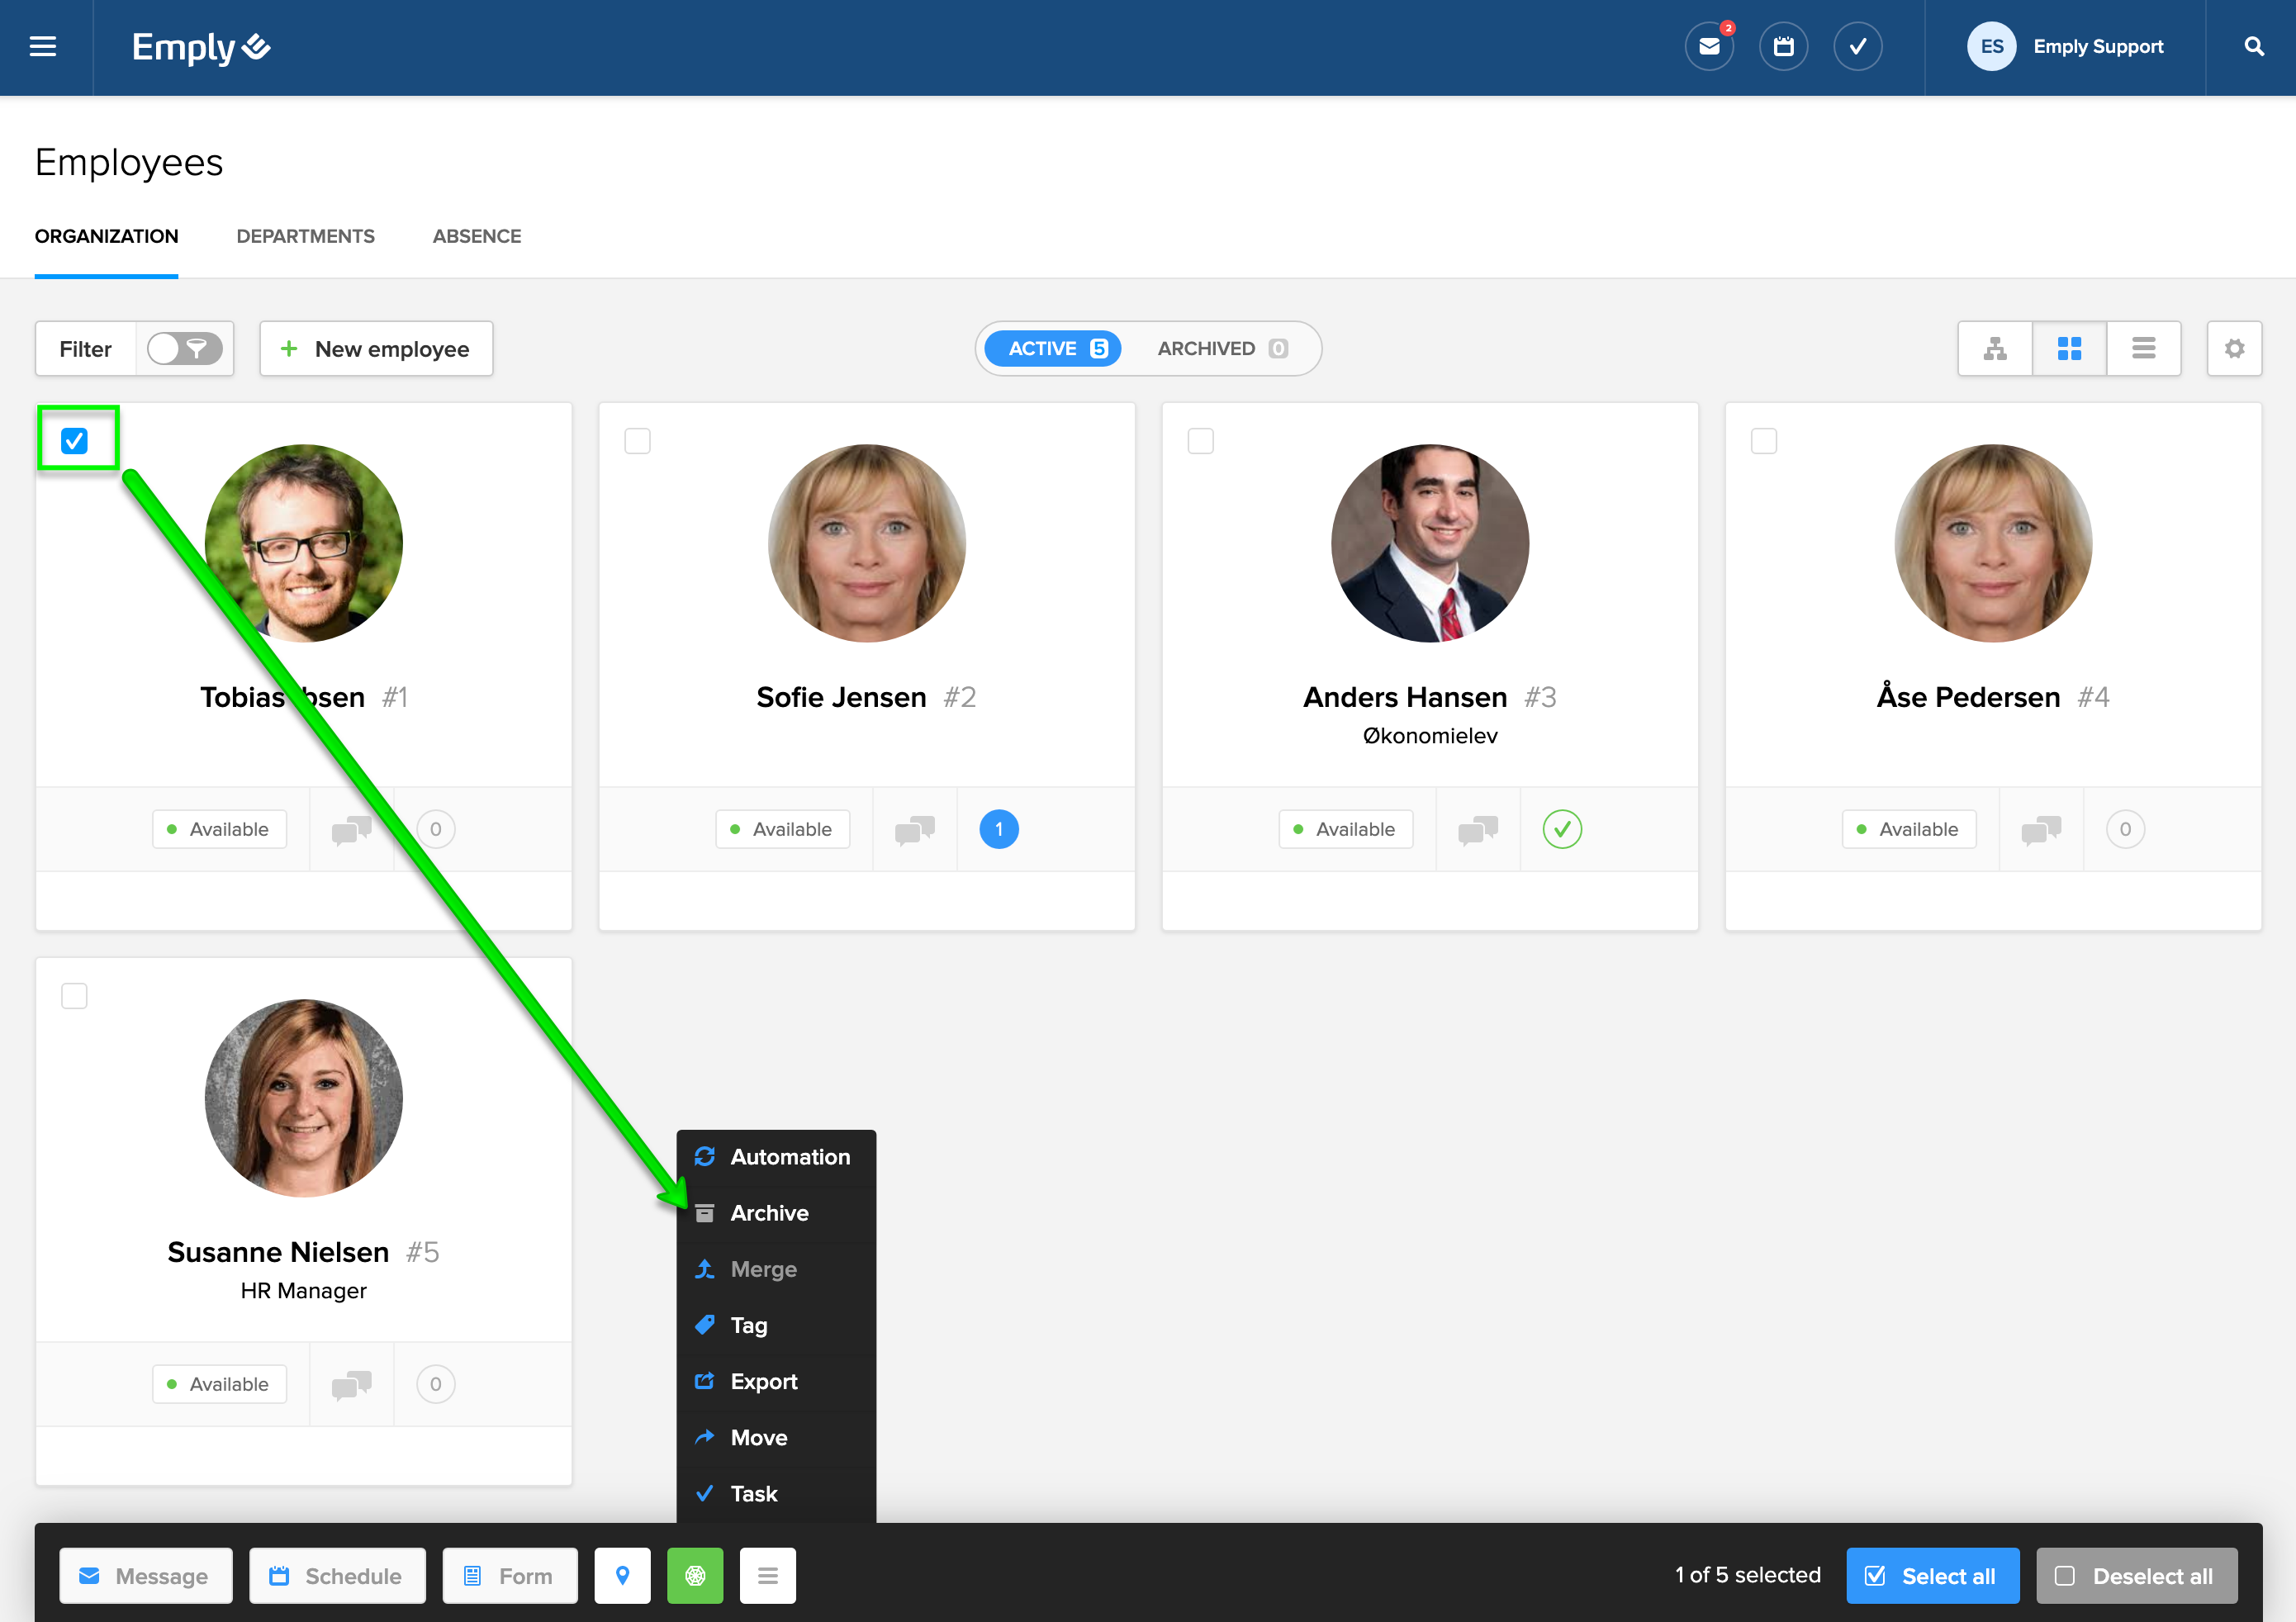The width and height of the screenshot is (2296, 1622).
Task: Switch to the Departments tab
Action: [x=305, y=237]
